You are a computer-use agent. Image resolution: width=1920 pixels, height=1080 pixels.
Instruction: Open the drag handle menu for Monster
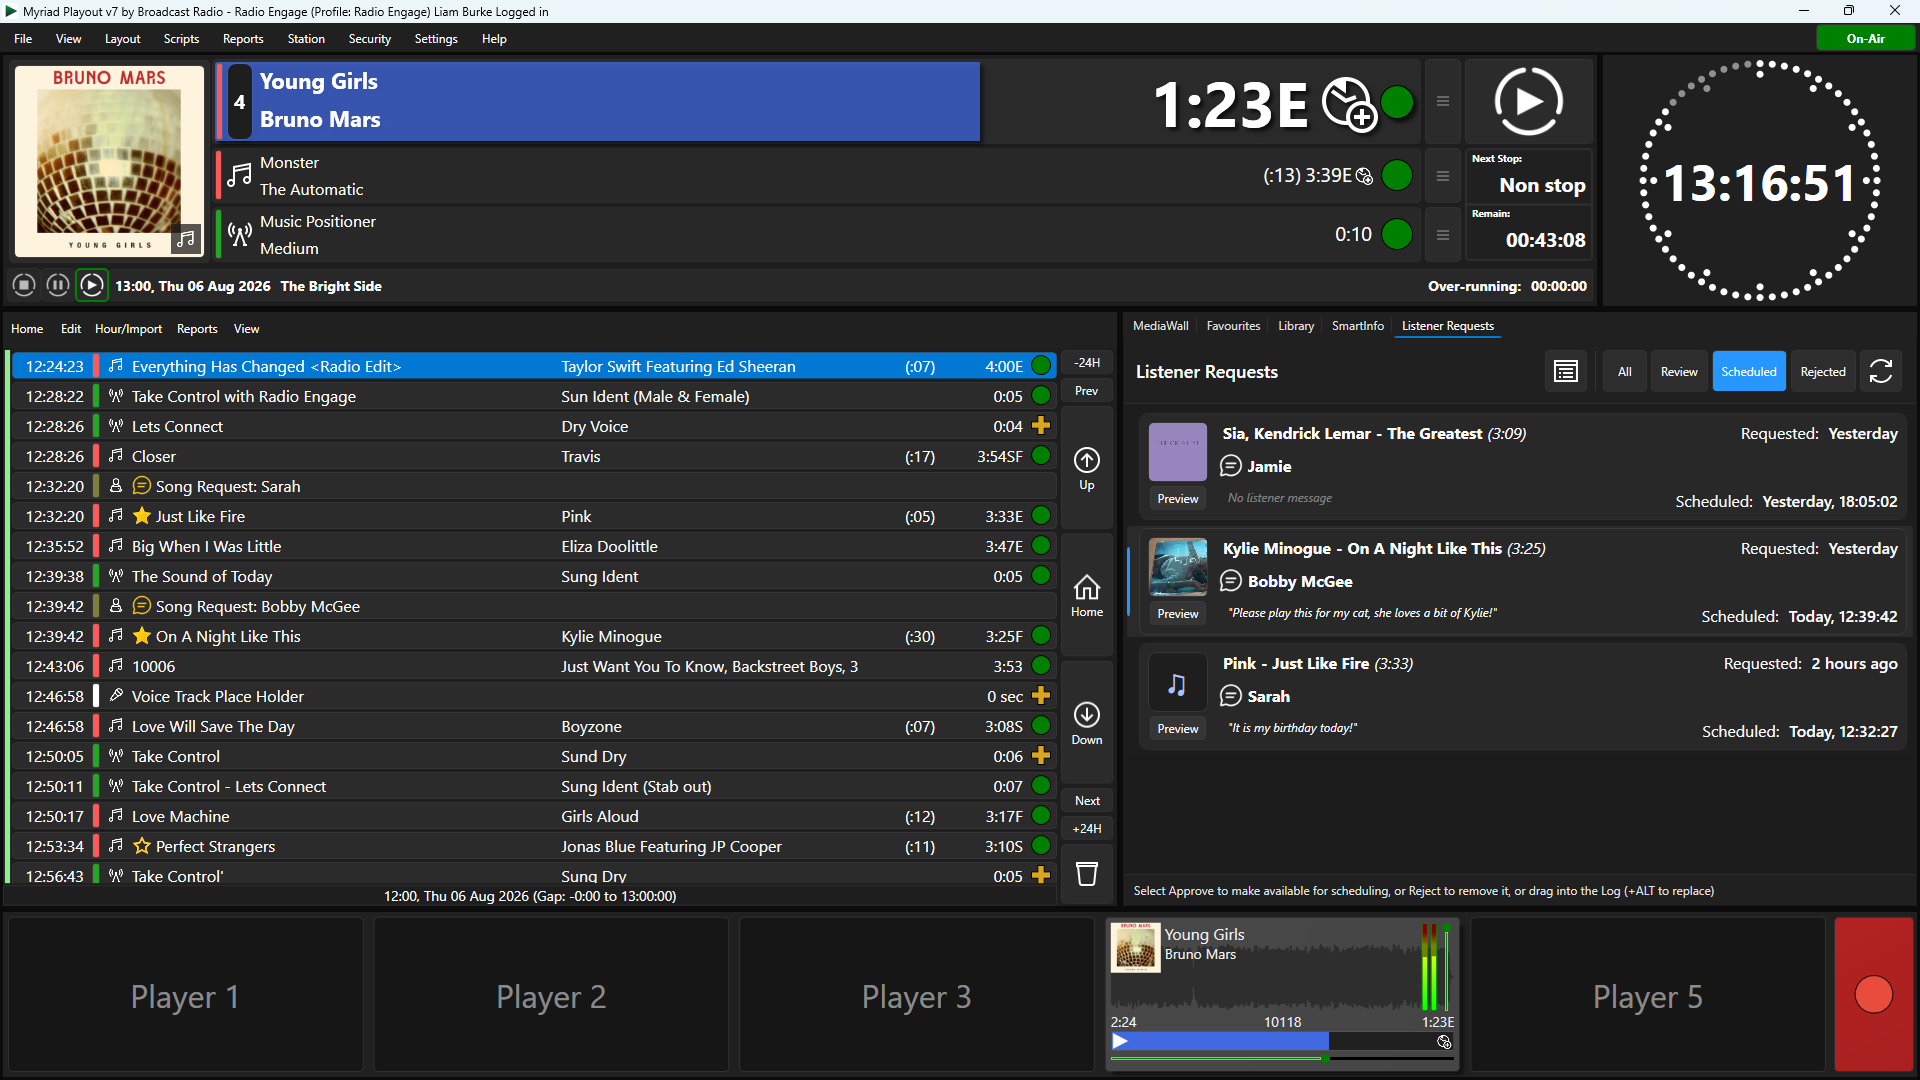tap(1443, 176)
